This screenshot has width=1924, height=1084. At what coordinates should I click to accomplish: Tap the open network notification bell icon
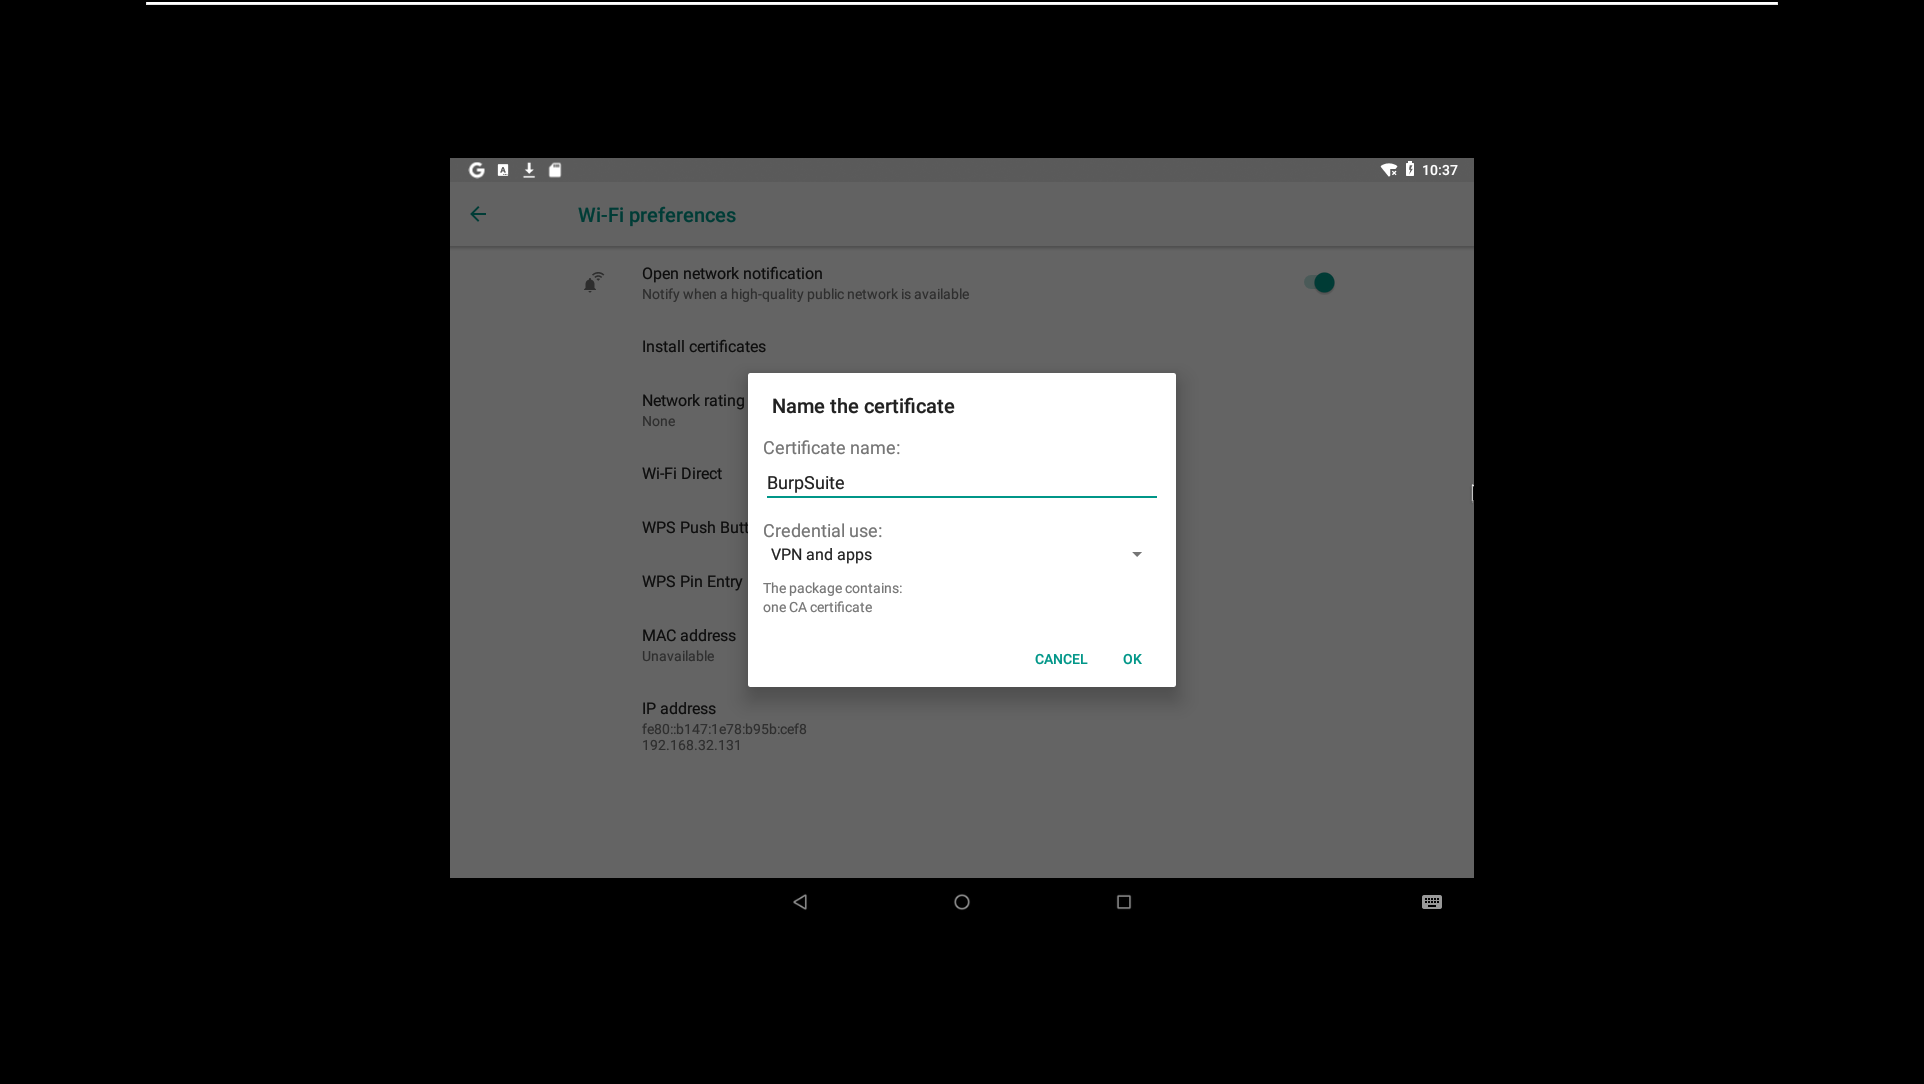coord(594,283)
